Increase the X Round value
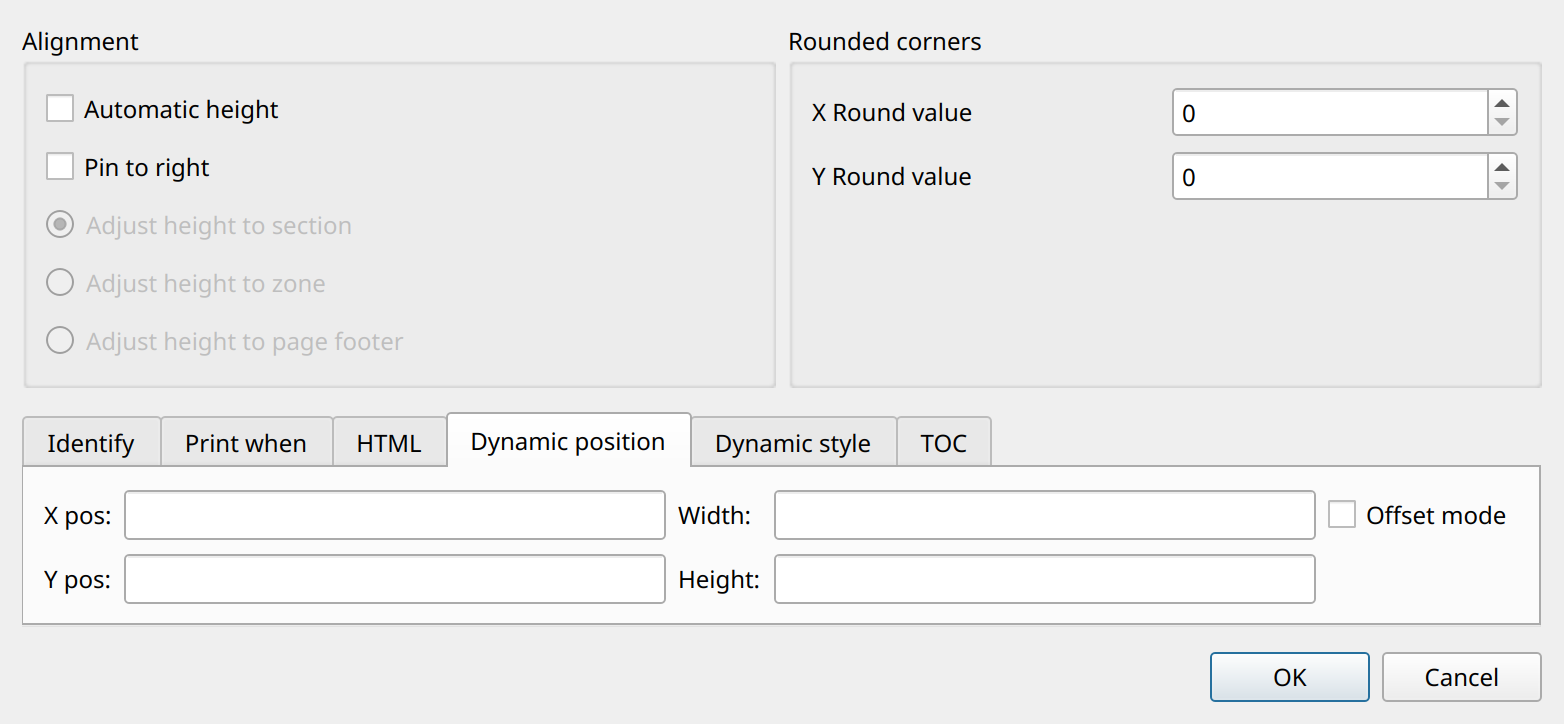1564x724 pixels. [1502, 102]
